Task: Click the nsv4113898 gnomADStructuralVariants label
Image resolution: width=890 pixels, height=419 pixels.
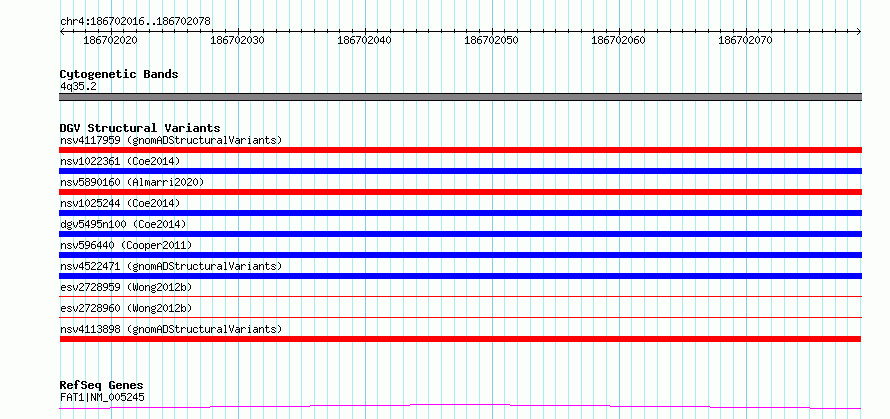Action: pos(171,329)
